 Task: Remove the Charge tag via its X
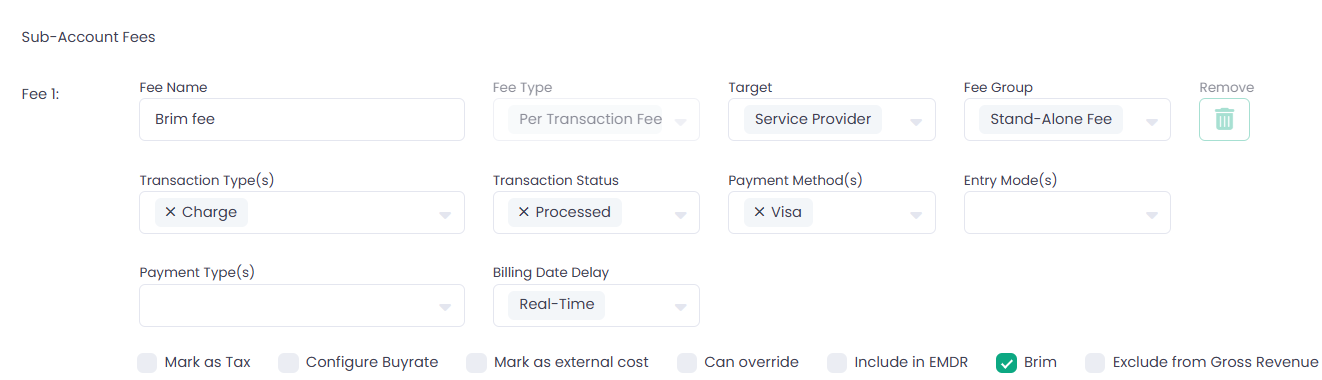[x=170, y=212]
